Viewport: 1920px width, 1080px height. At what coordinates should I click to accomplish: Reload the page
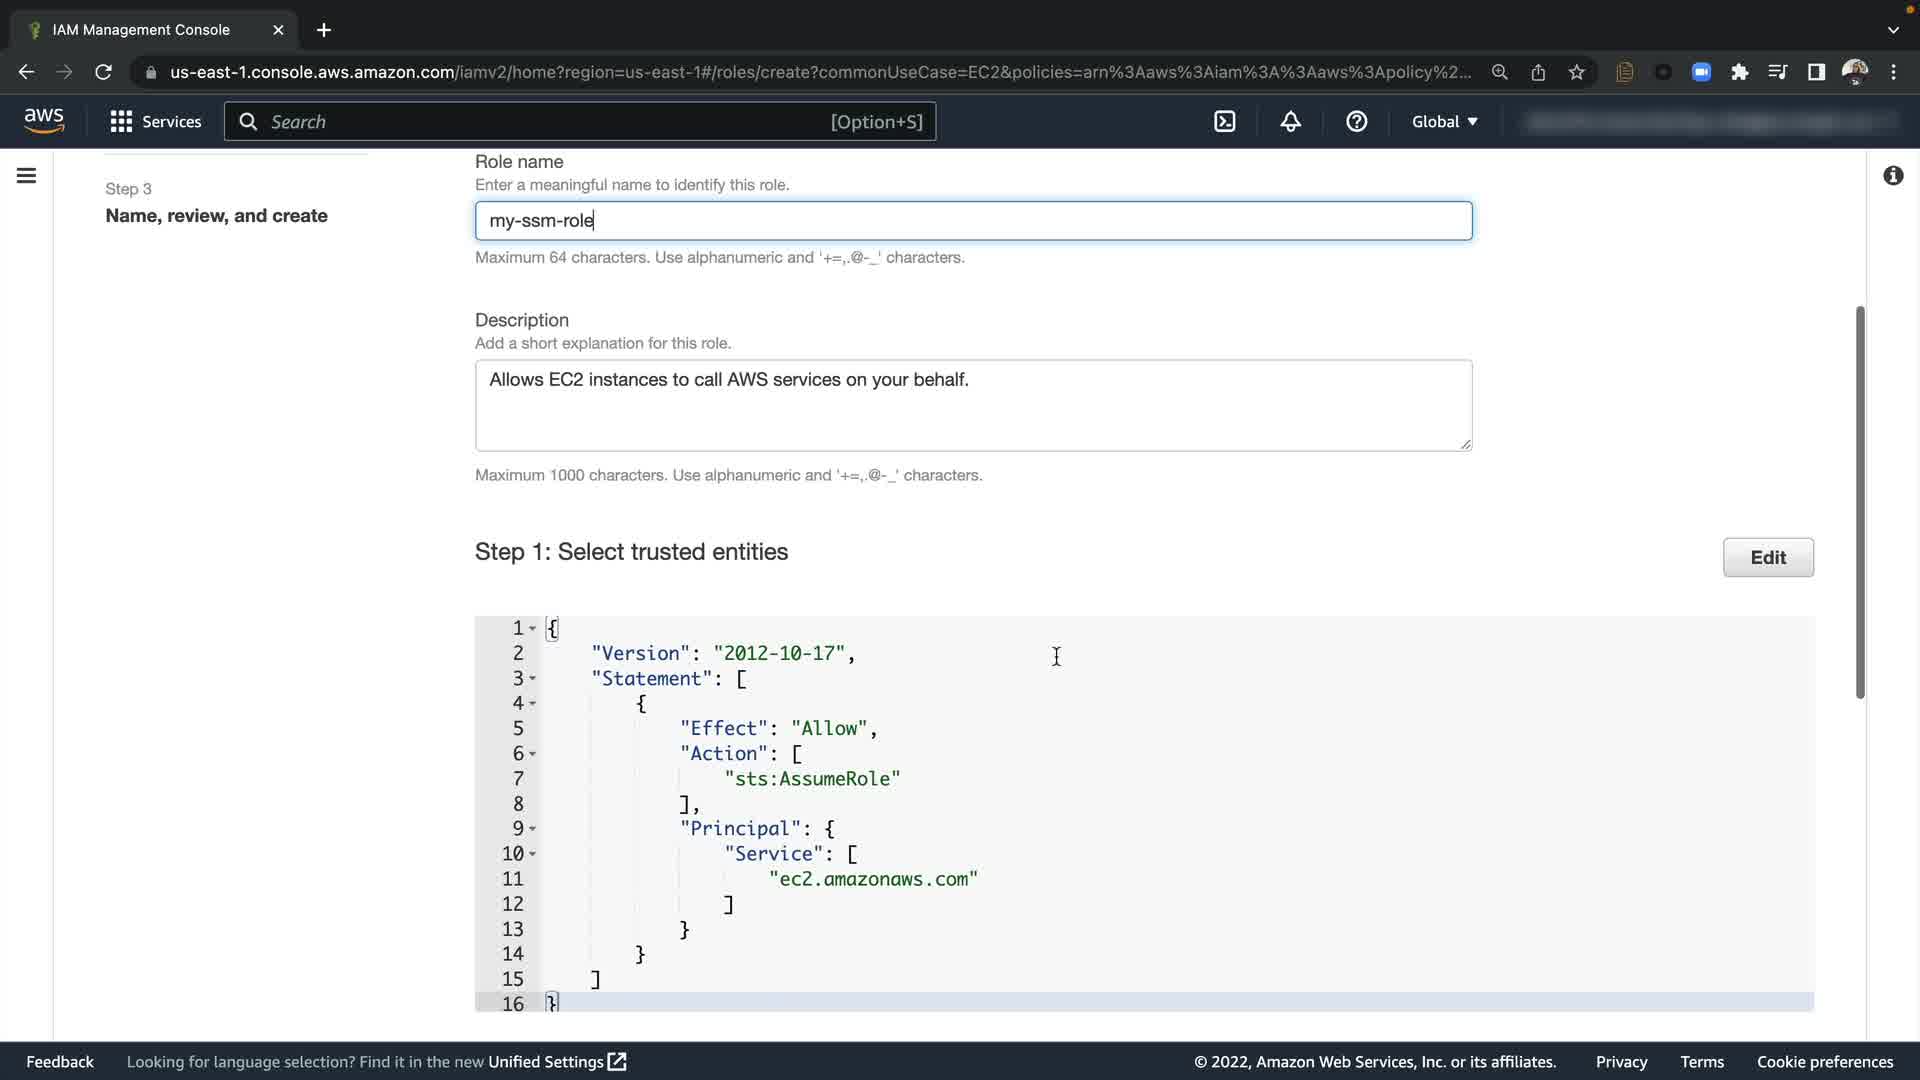(x=103, y=72)
